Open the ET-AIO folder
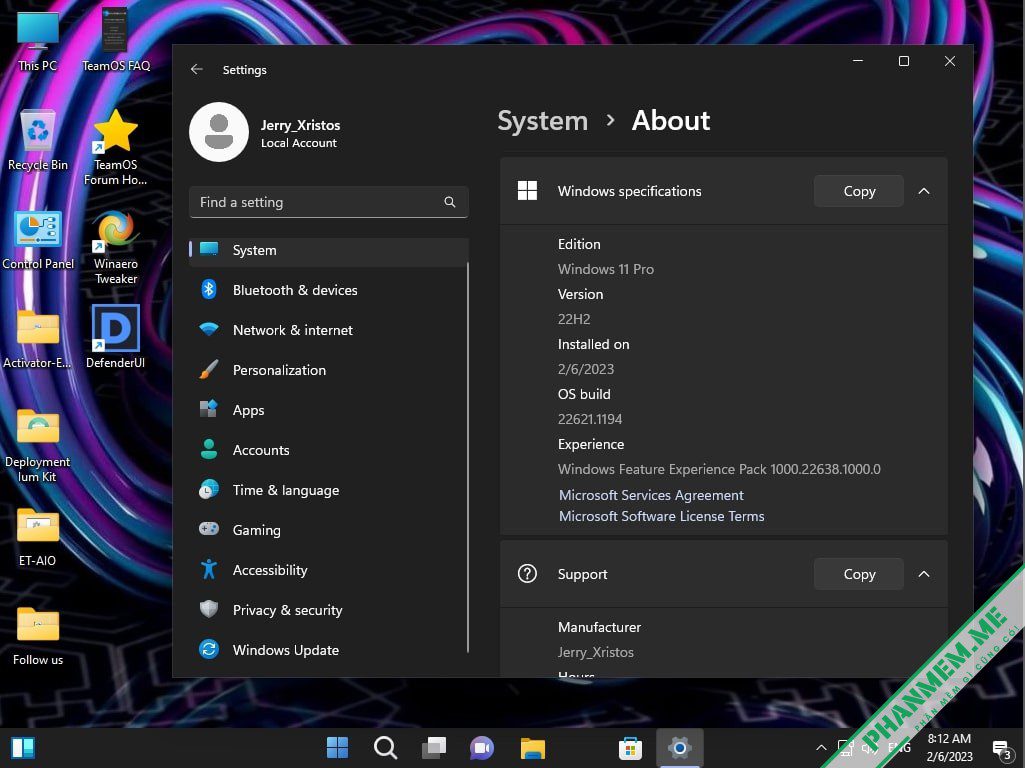Screen dimensions: 1025x768 click(x=37, y=537)
